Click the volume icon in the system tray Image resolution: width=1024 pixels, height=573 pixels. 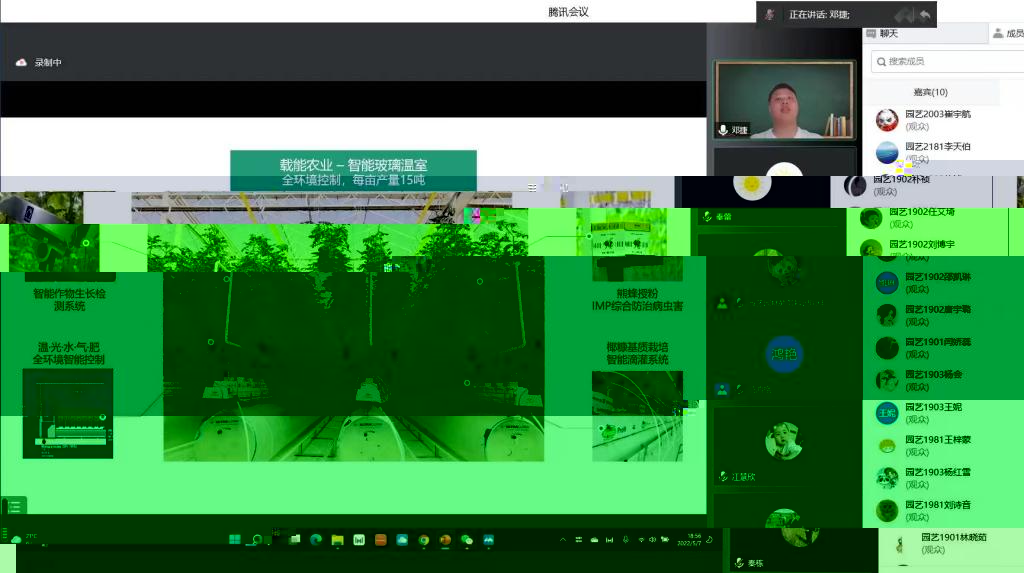652,540
